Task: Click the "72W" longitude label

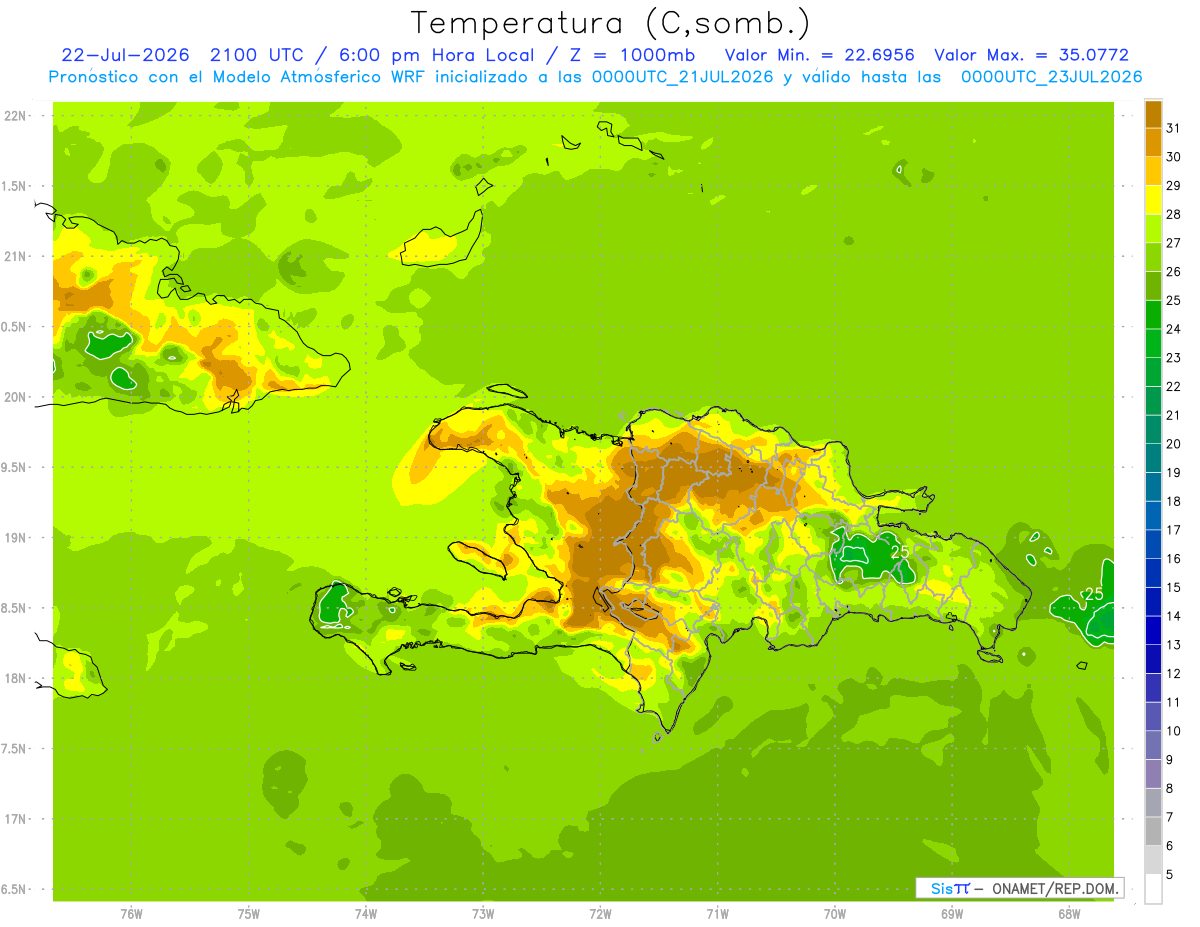Action: [x=600, y=914]
